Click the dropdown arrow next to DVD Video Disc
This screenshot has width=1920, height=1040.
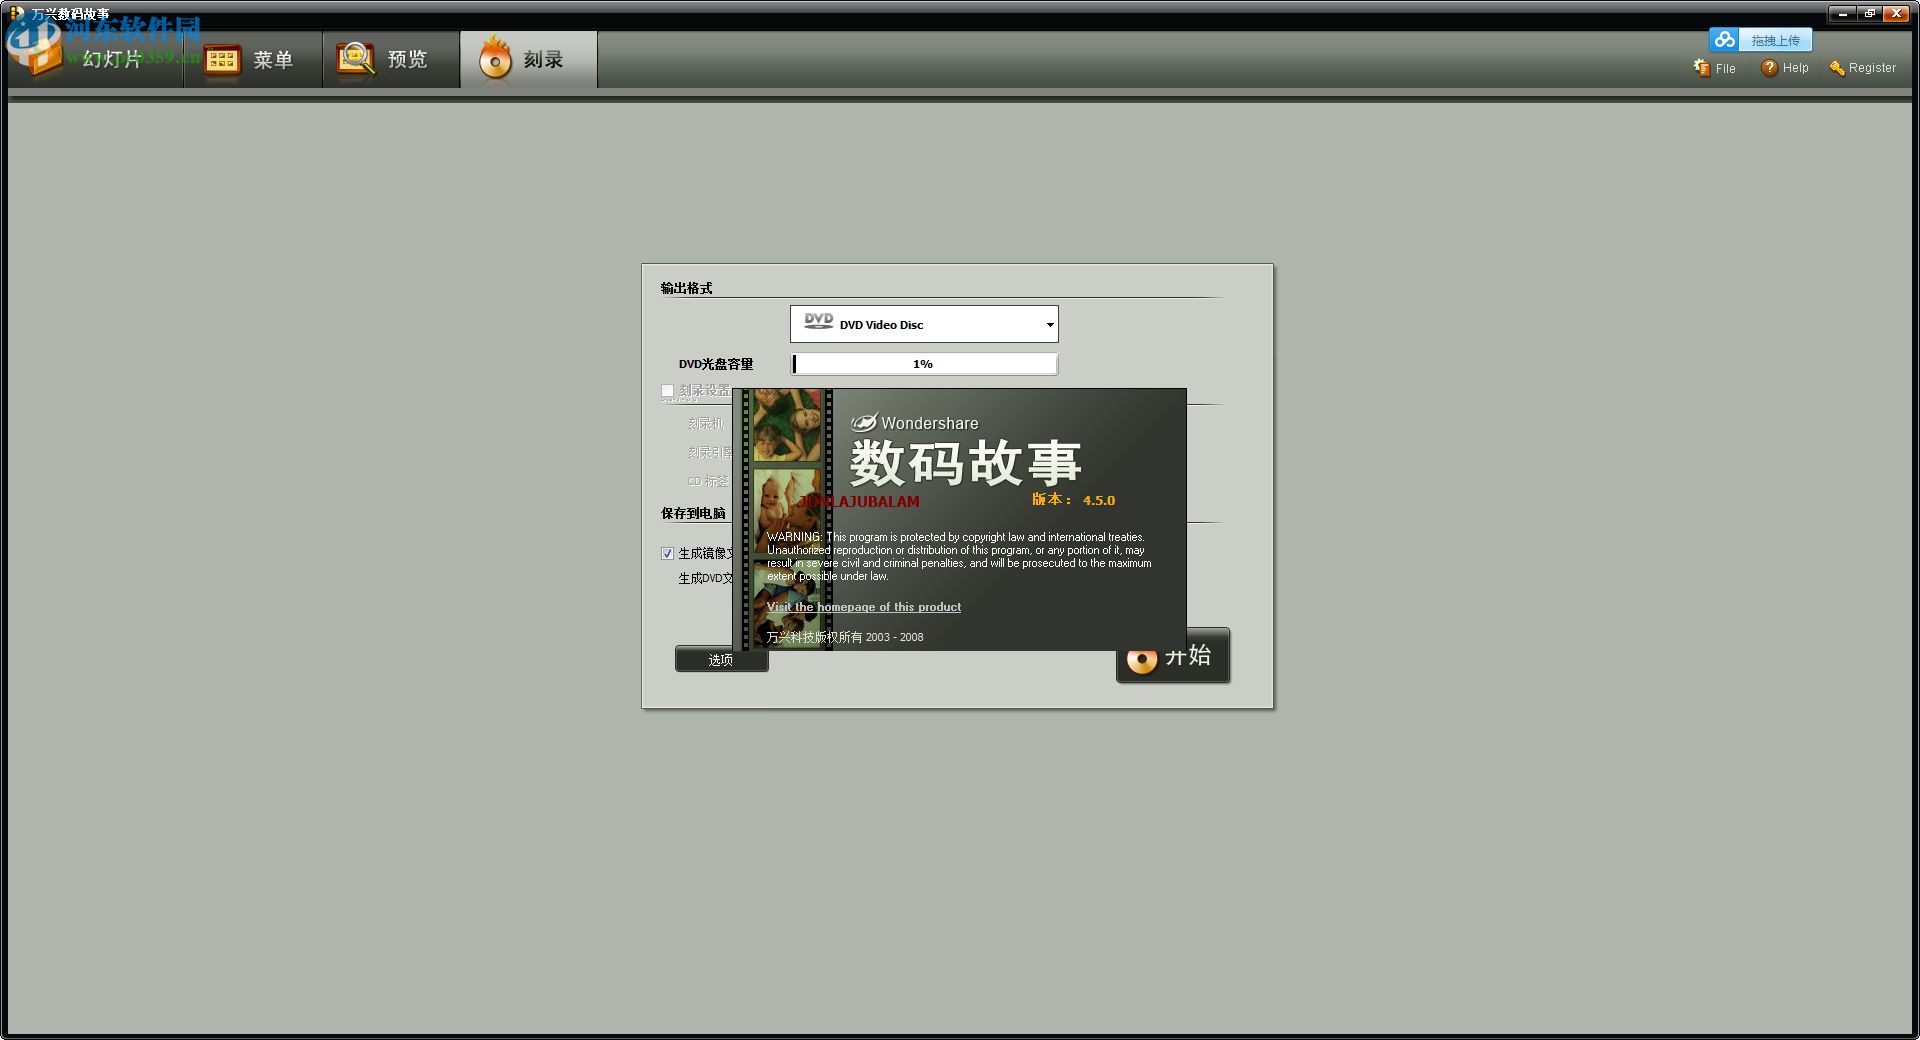1049,324
